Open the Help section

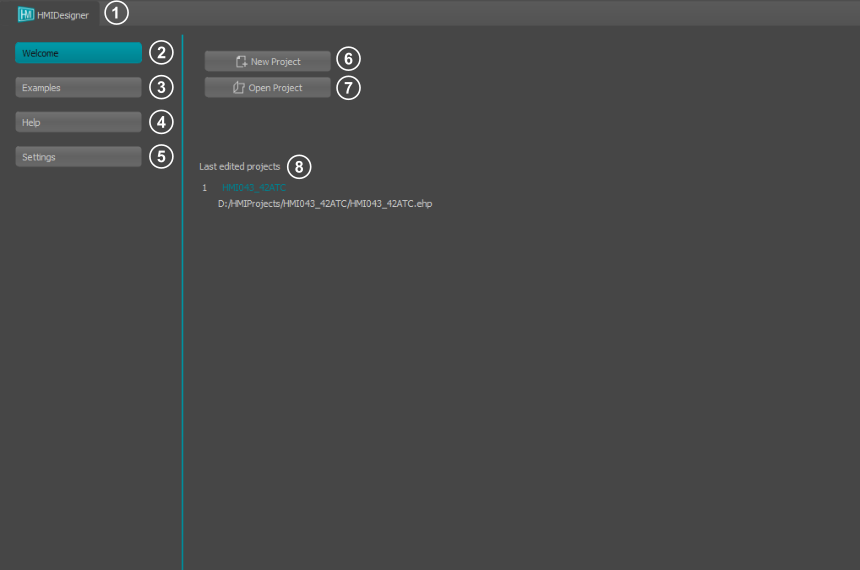[x=78, y=122]
